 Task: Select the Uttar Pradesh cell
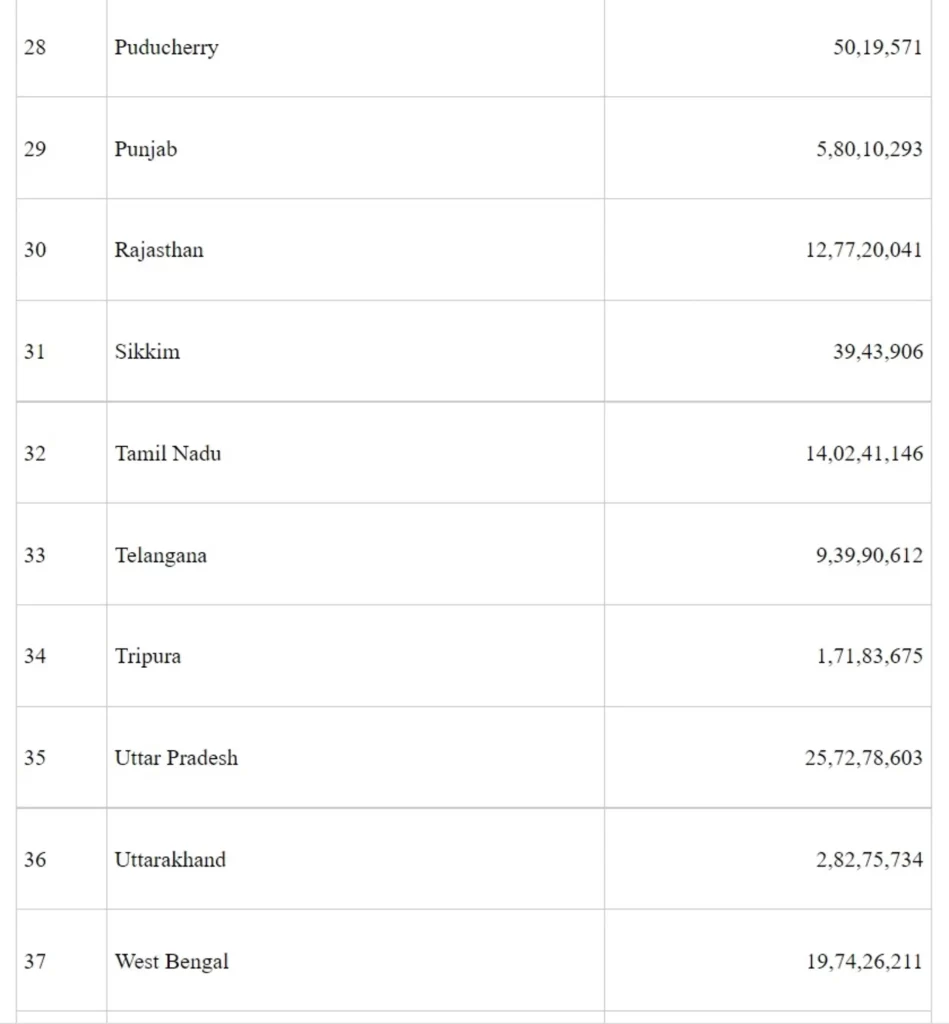coord(176,758)
